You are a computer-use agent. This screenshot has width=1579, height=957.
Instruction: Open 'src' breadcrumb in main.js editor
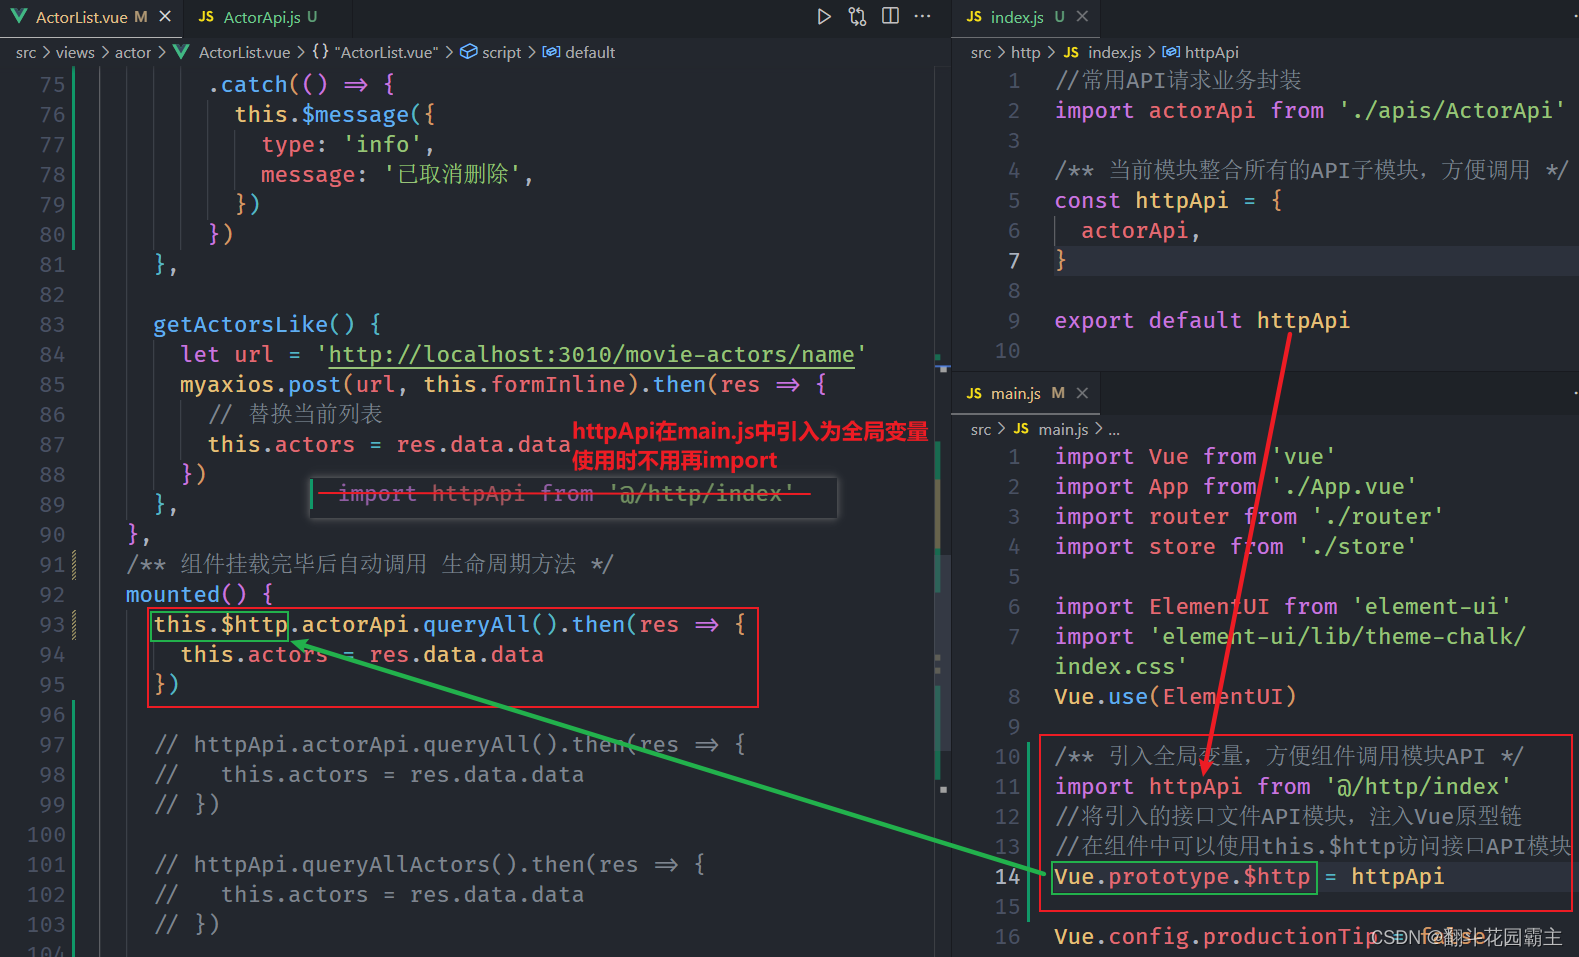[x=981, y=429]
